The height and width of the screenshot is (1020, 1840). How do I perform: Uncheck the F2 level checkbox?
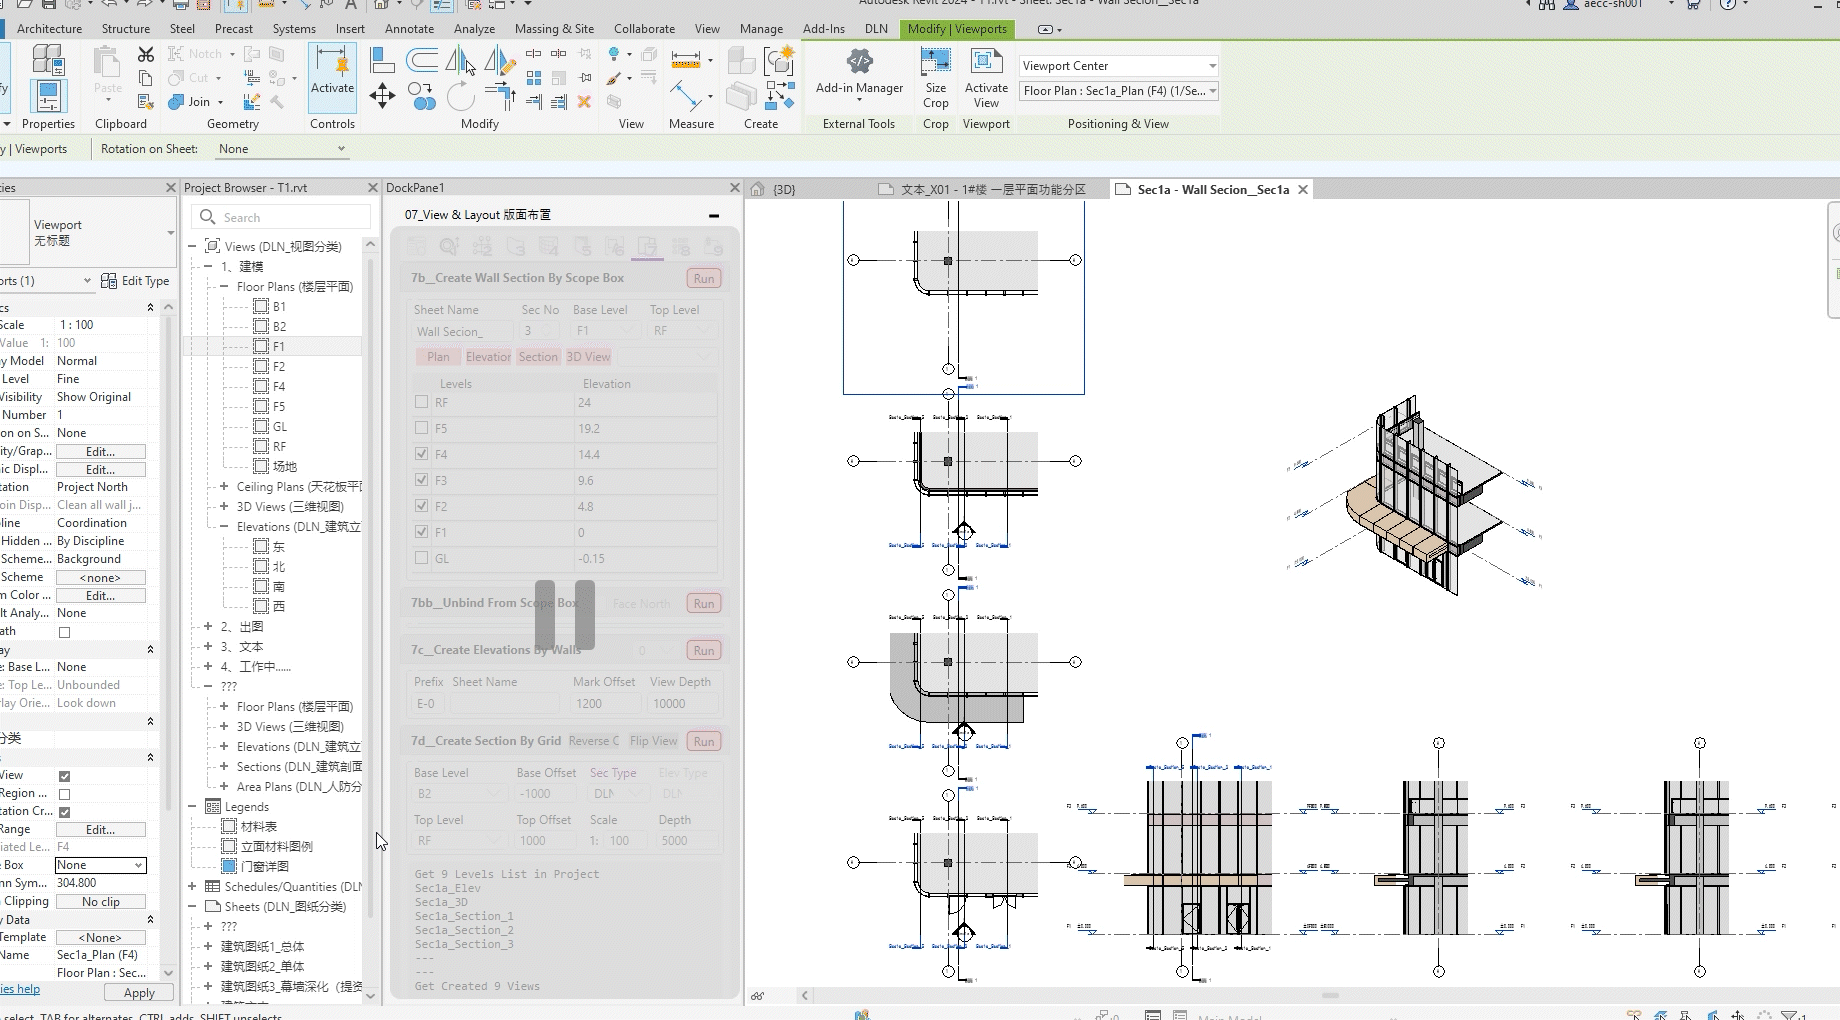click(x=421, y=506)
